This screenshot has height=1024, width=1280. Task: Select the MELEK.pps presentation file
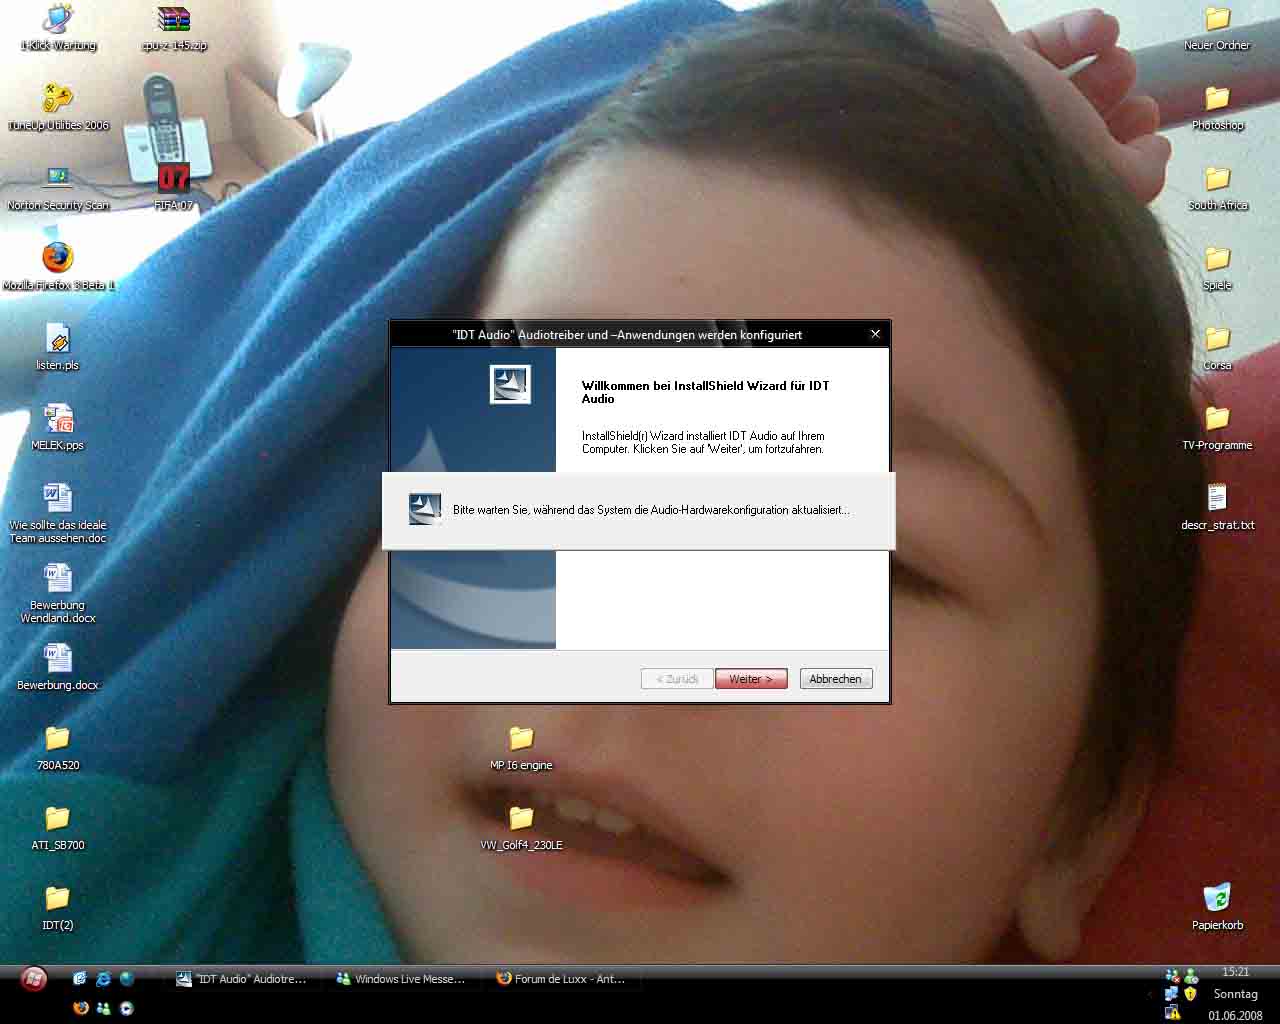pos(58,428)
